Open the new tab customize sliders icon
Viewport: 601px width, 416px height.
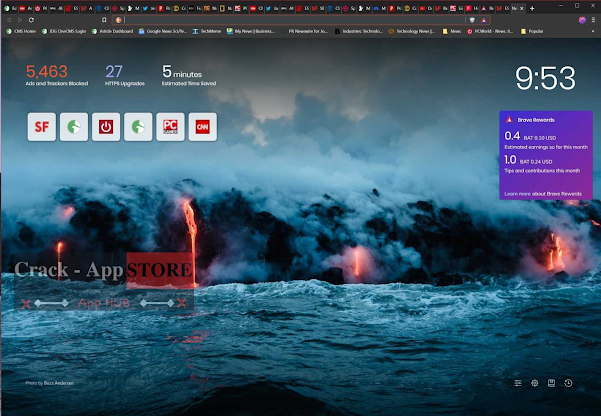[518, 383]
